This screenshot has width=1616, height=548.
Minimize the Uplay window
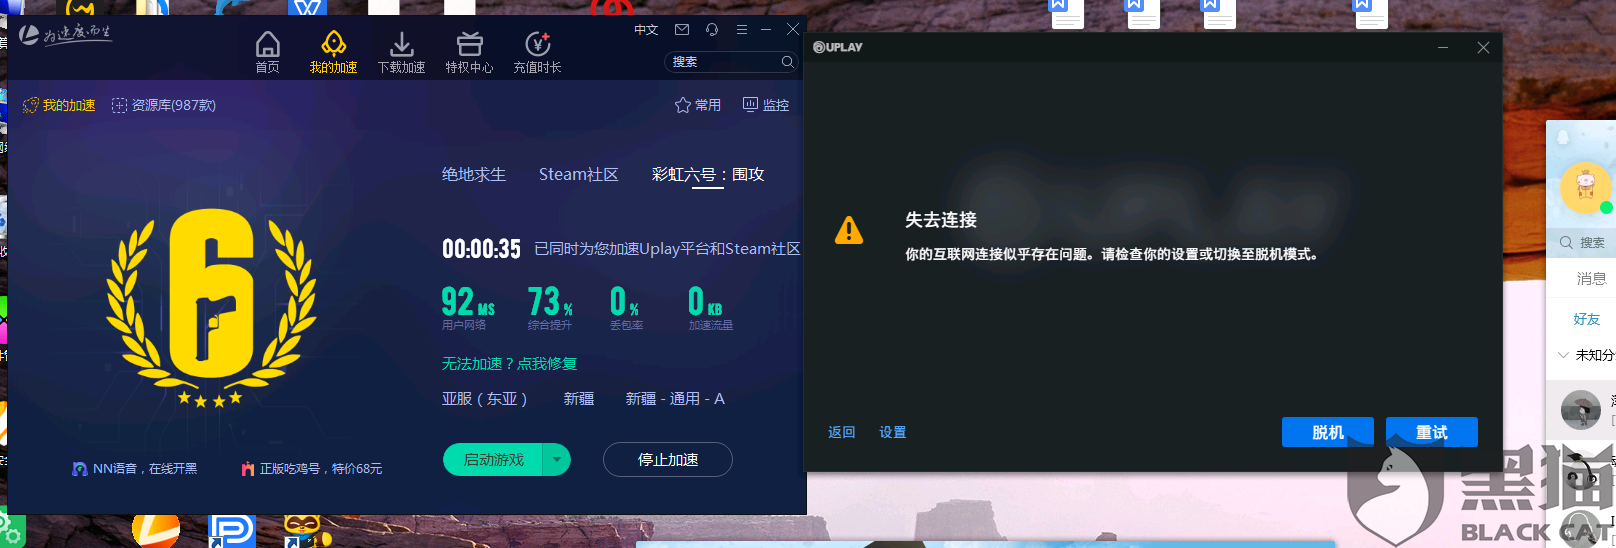click(1443, 47)
